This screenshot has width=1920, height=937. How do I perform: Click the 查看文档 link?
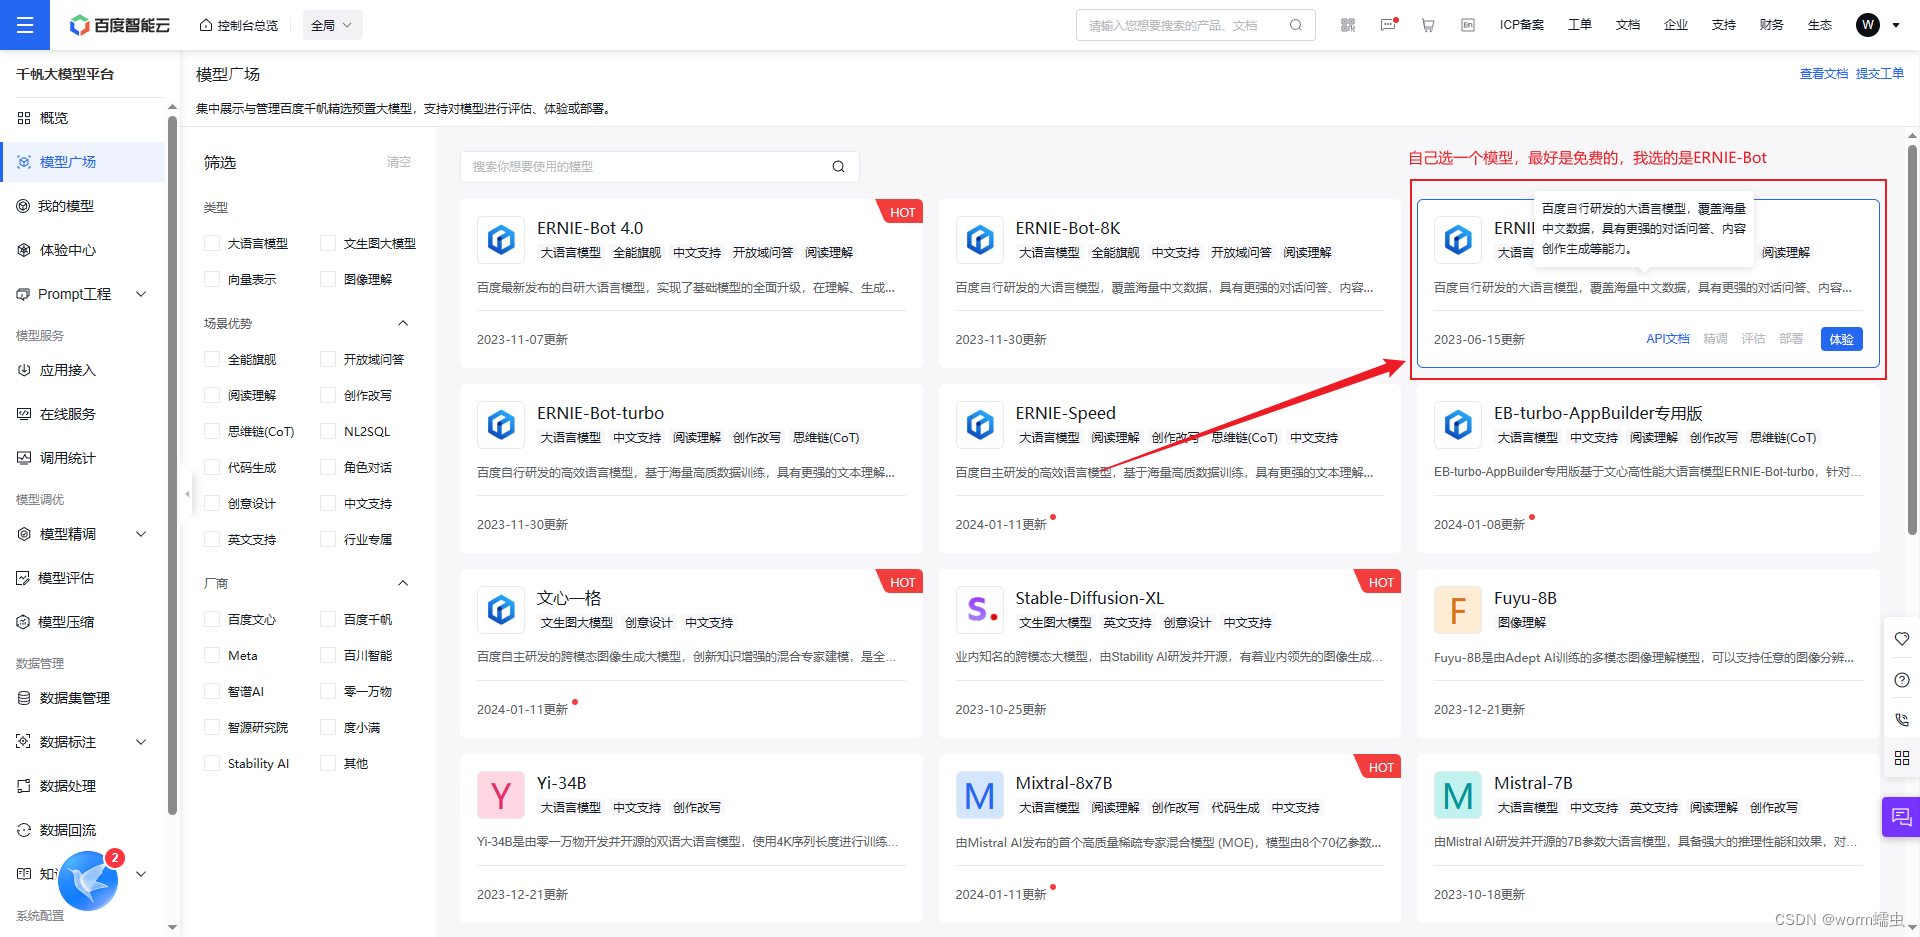(x=1824, y=74)
